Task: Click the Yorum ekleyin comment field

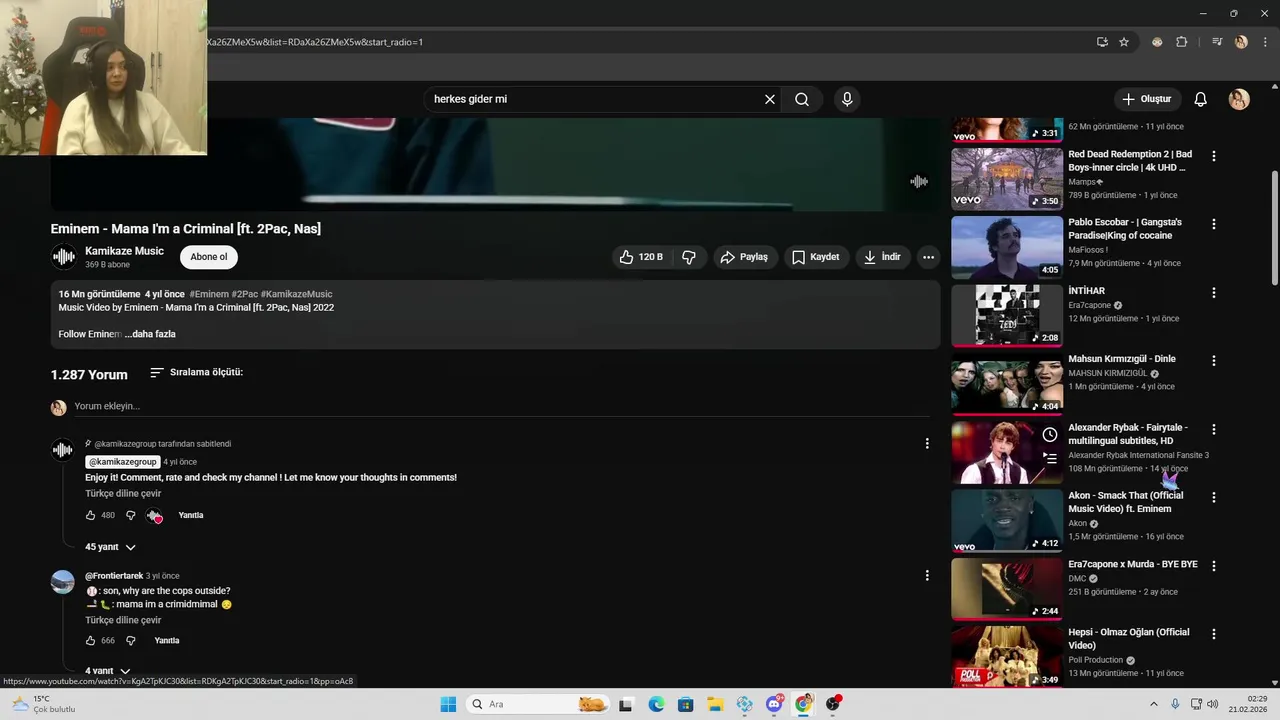Action: point(500,406)
